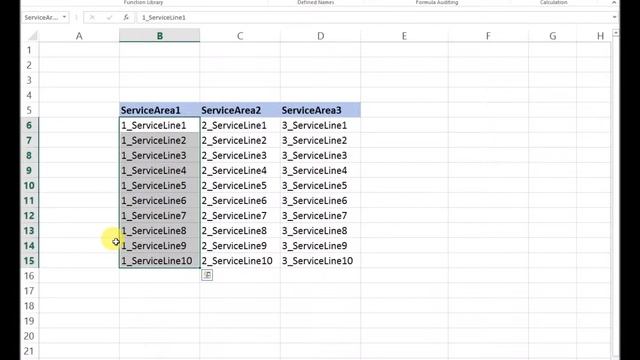The height and width of the screenshot is (360, 640).
Task: Click cell containing 2_ServiceLine9
Action: (x=240, y=246)
